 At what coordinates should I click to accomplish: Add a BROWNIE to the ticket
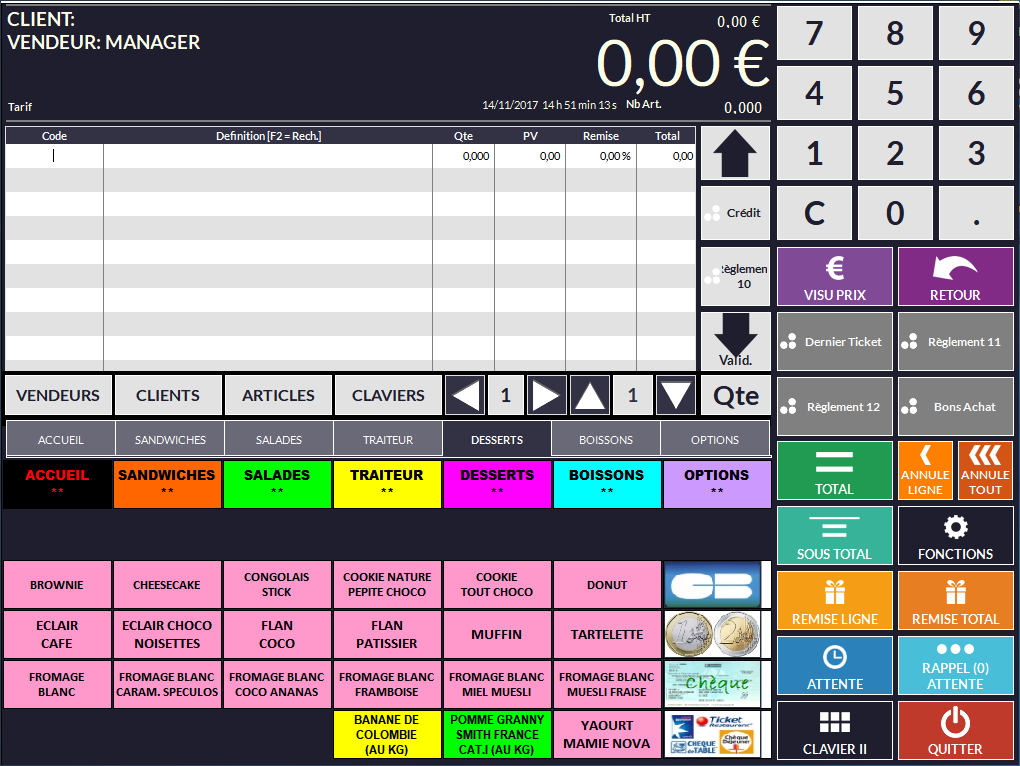(x=57, y=585)
